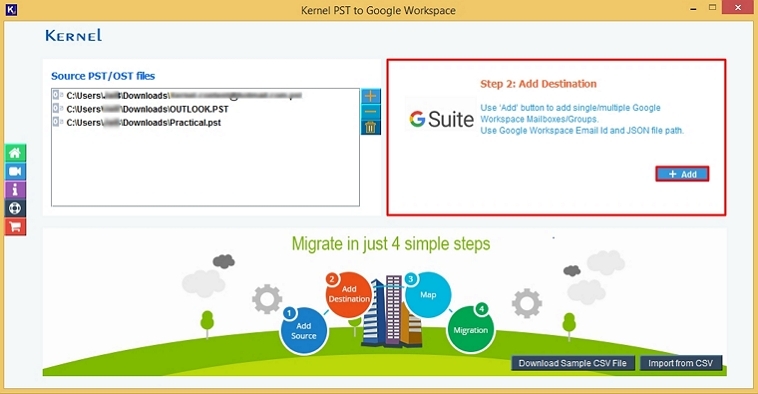
Task: Click the Add Destination step circle
Action: (x=349, y=295)
